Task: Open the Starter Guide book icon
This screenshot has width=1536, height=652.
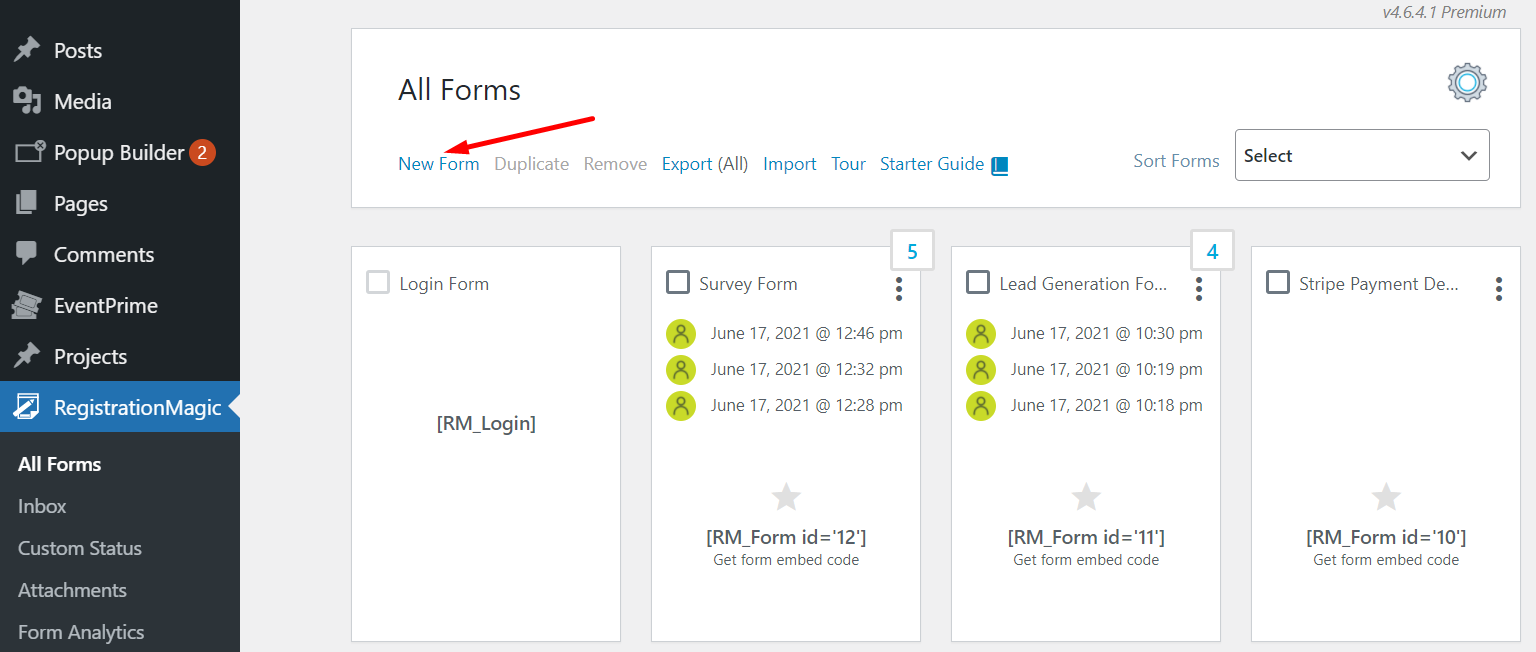Action: [x=998, y=164]
